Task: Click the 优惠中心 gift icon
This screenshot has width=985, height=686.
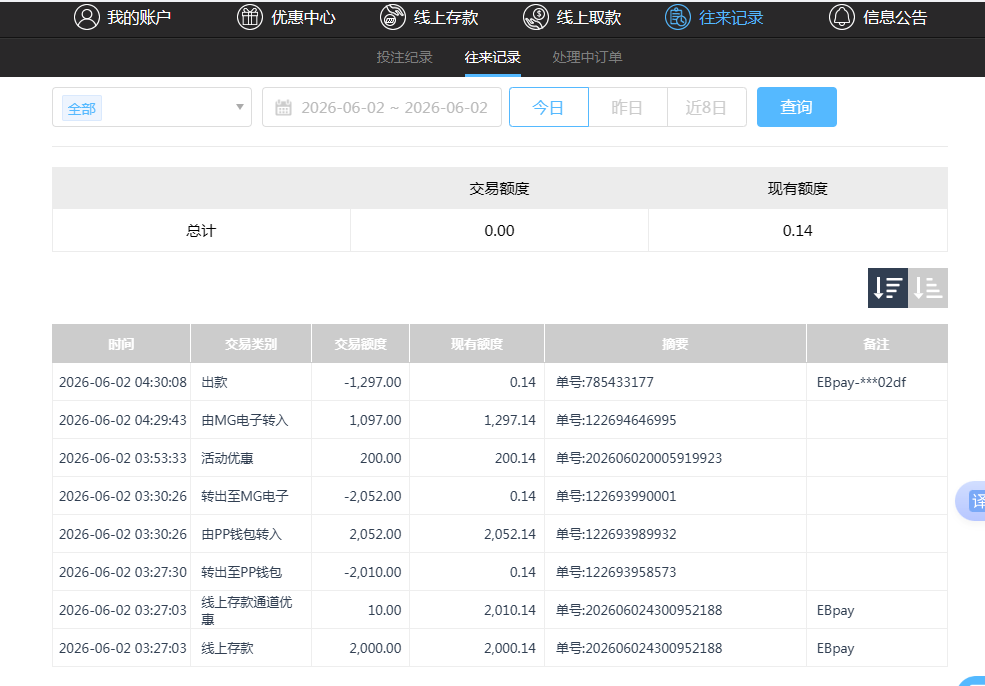Action: tap(249, 17)
